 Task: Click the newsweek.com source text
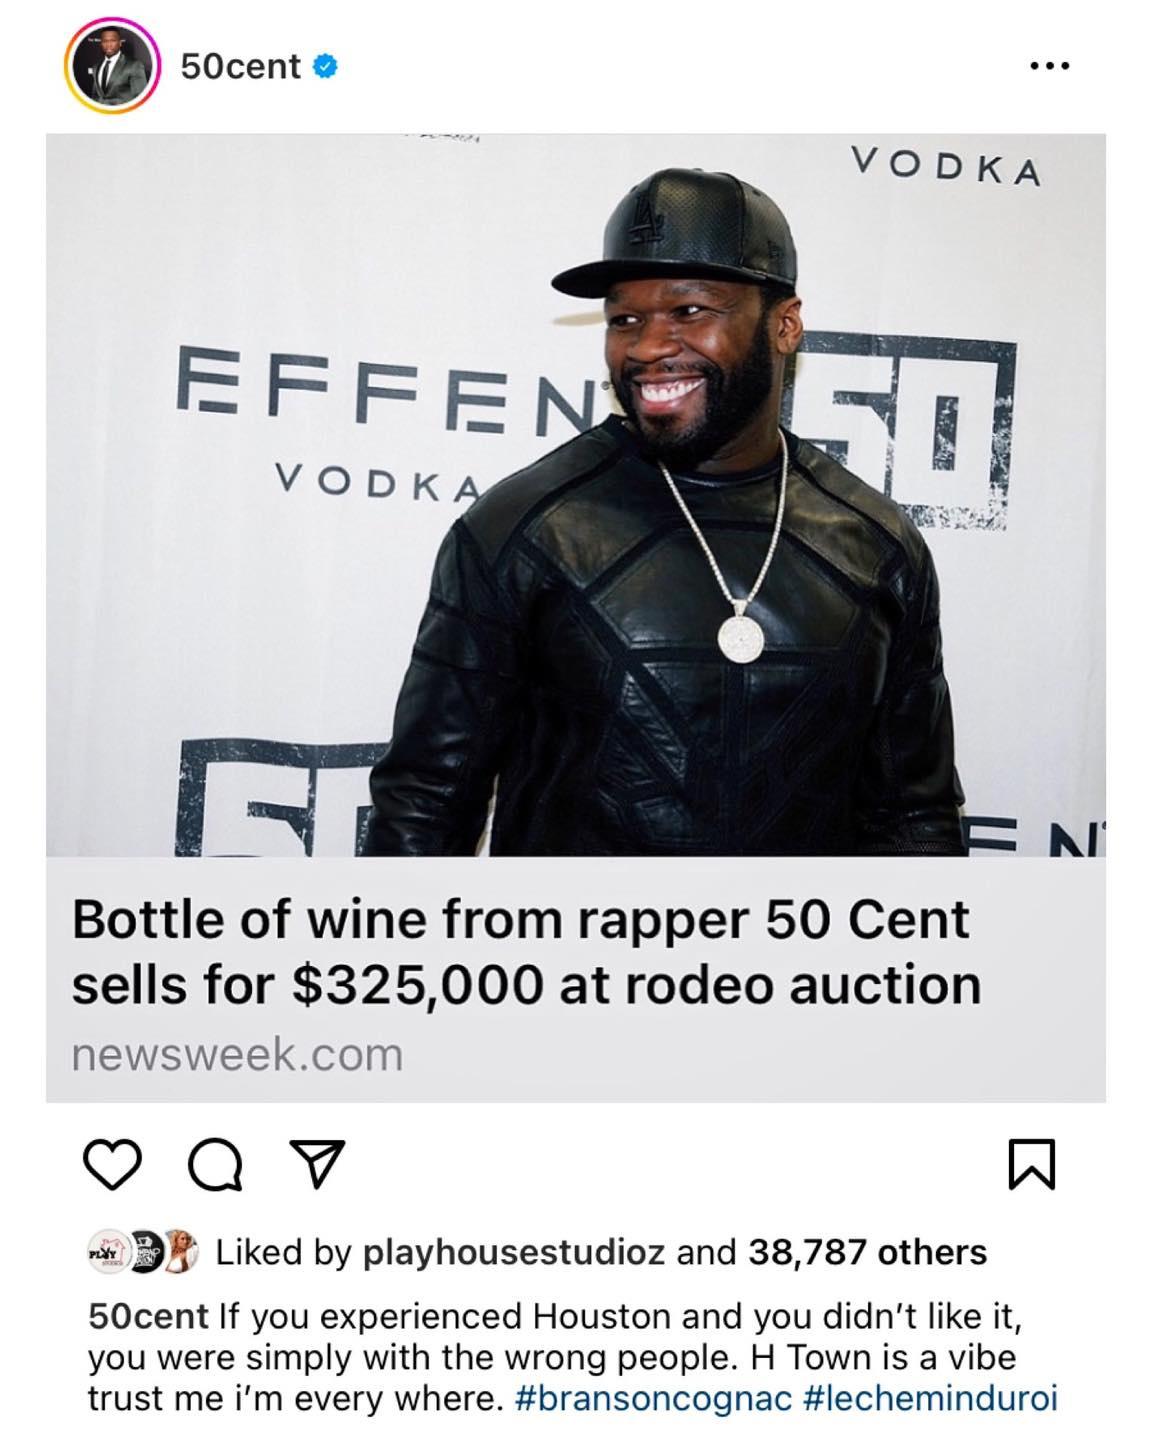237,1055
